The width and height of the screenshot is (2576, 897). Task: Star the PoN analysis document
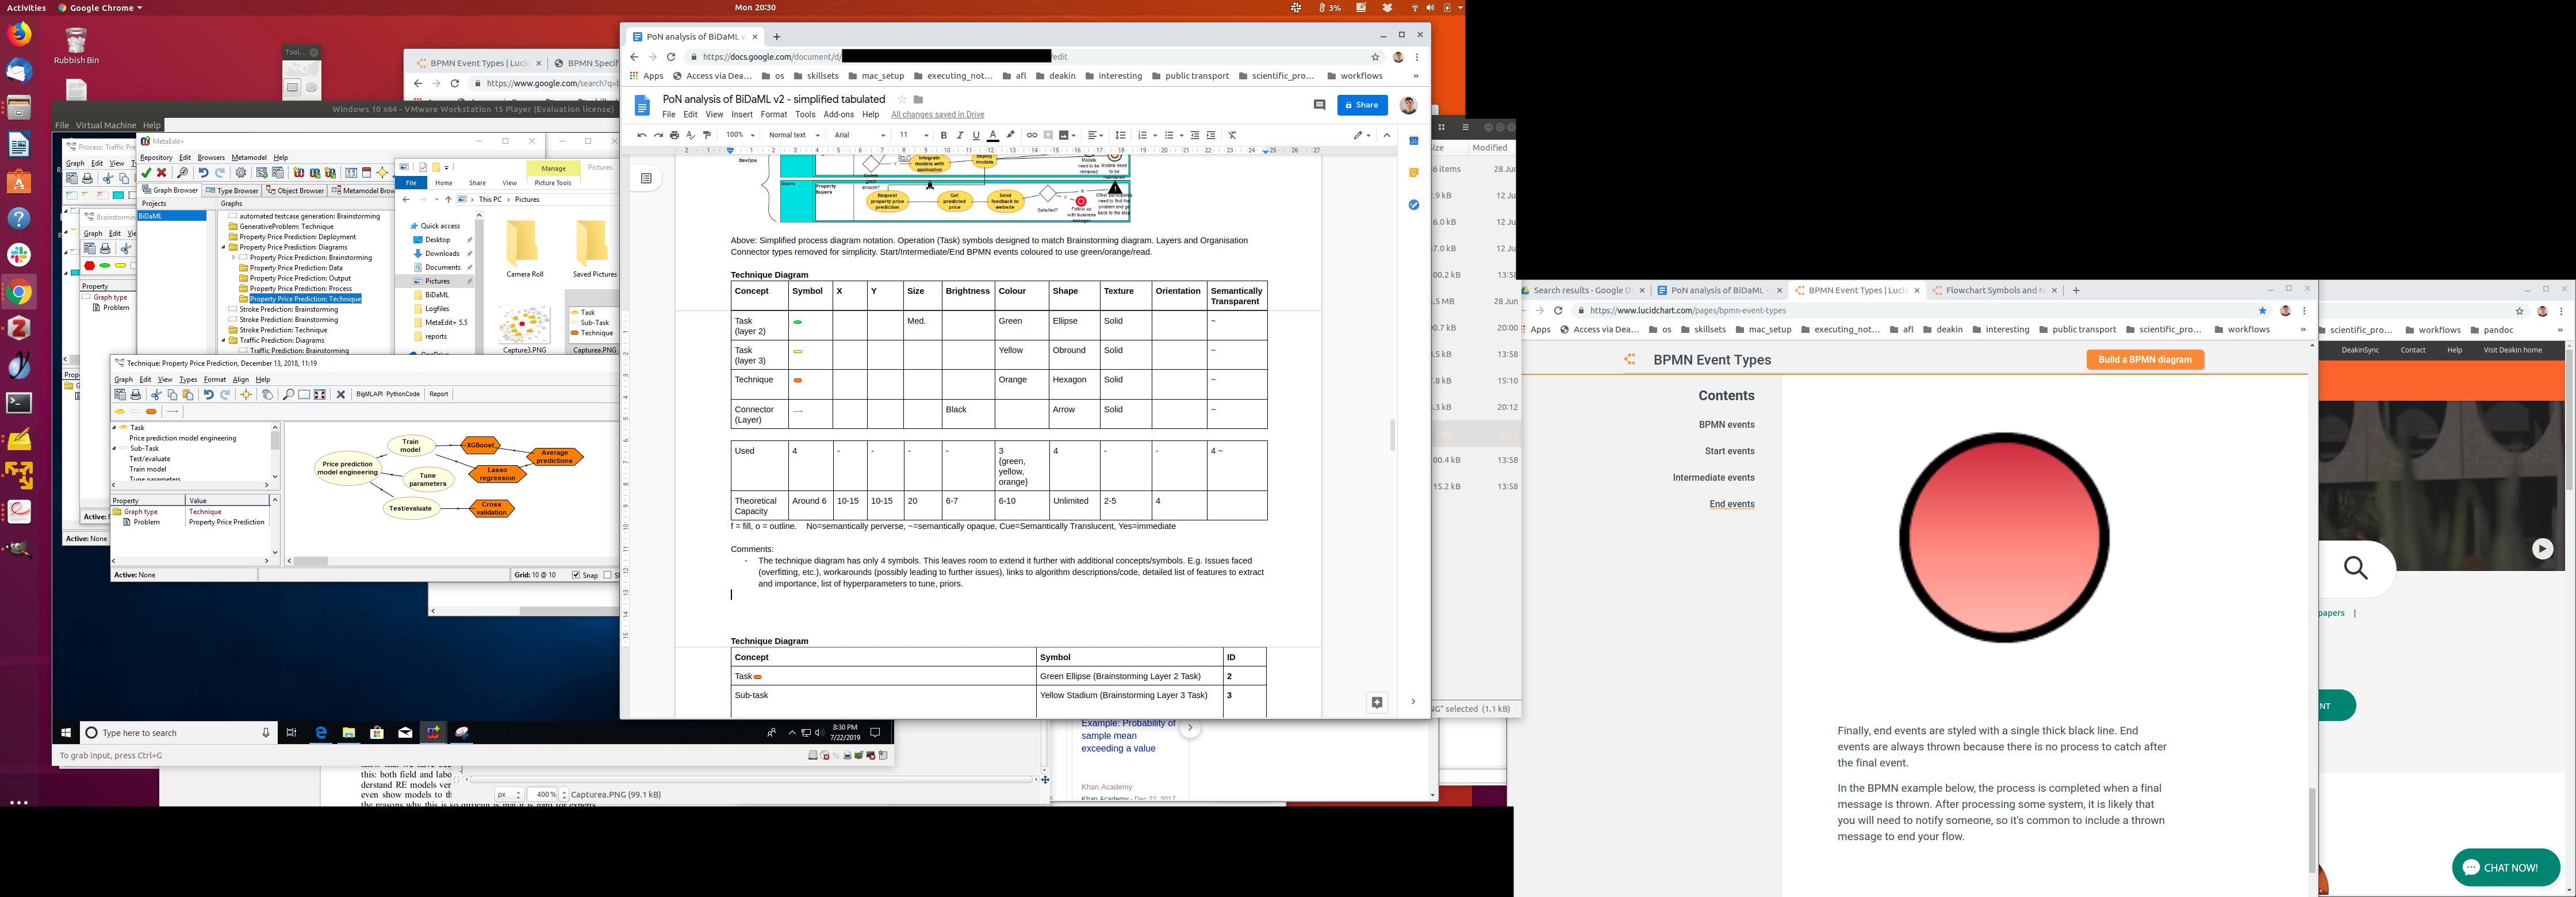coord(901,99)
